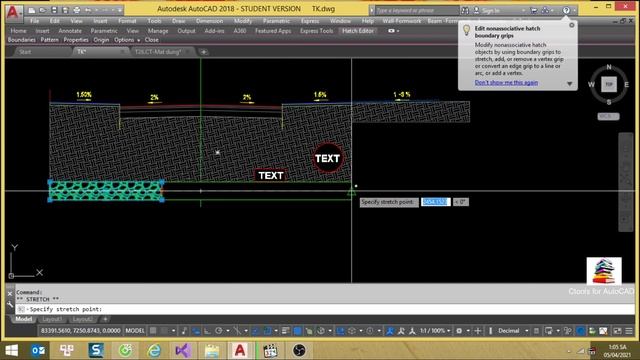The height and width of the screenshot is (360, 640).
Task: Click the keyword search input field
Action: 417,10
